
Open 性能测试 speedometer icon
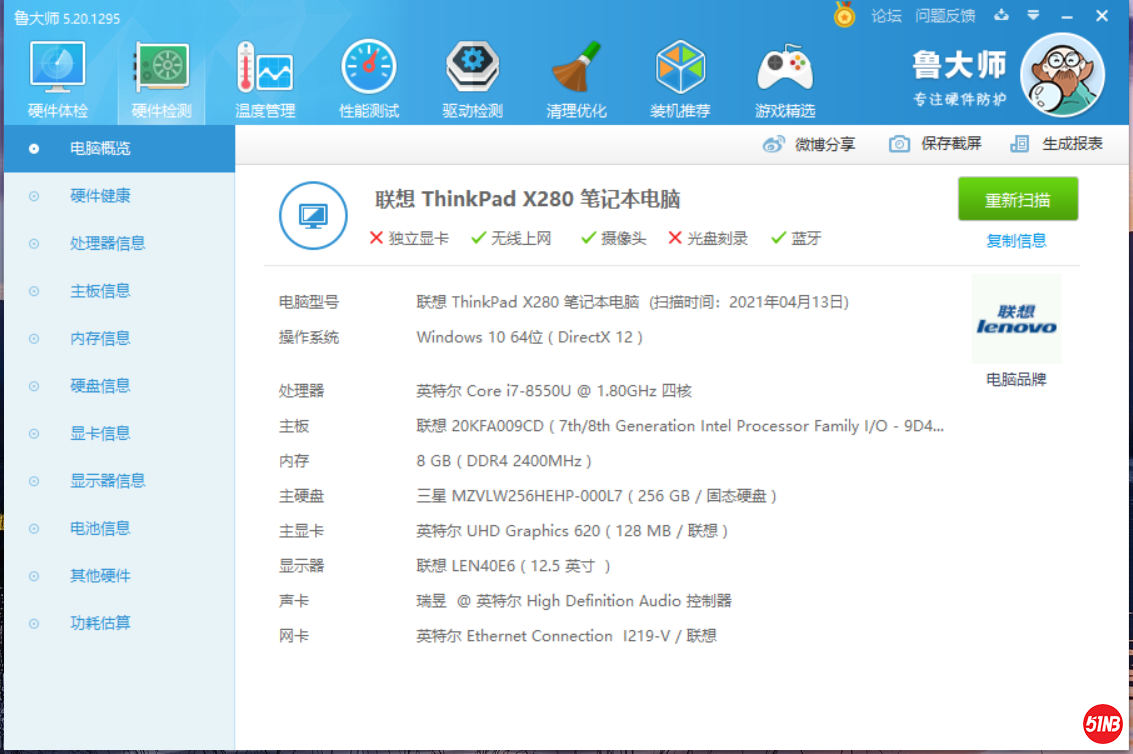[x=368, y=70]
